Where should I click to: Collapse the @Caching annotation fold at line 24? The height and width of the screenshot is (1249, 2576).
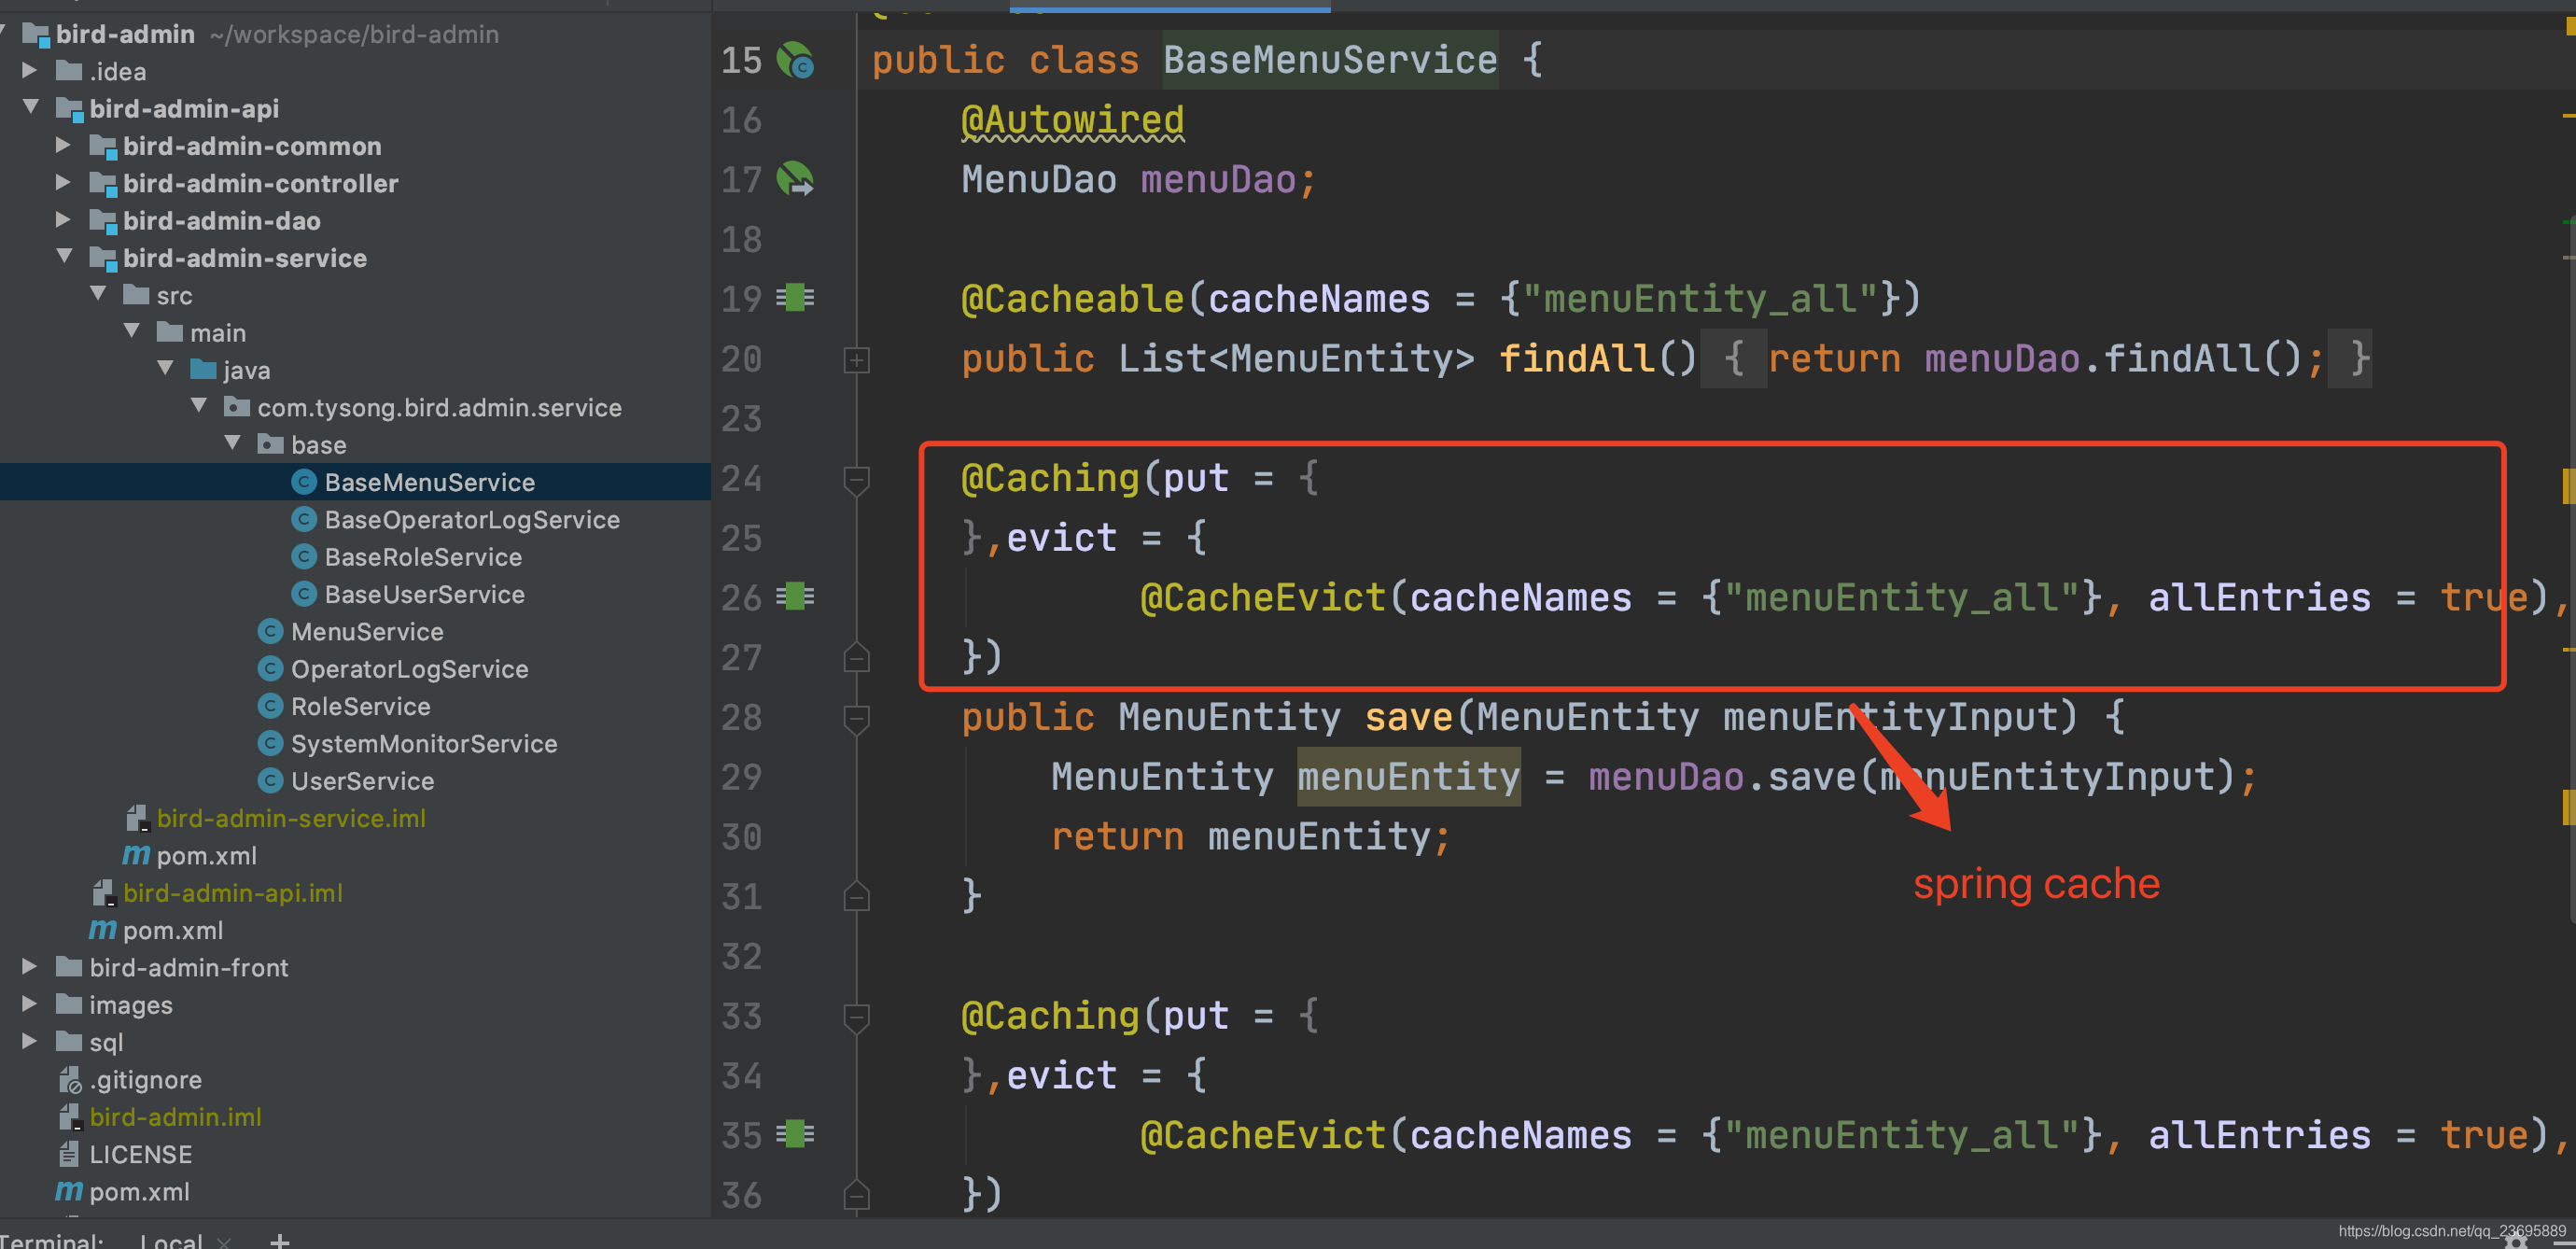point(856,480)
